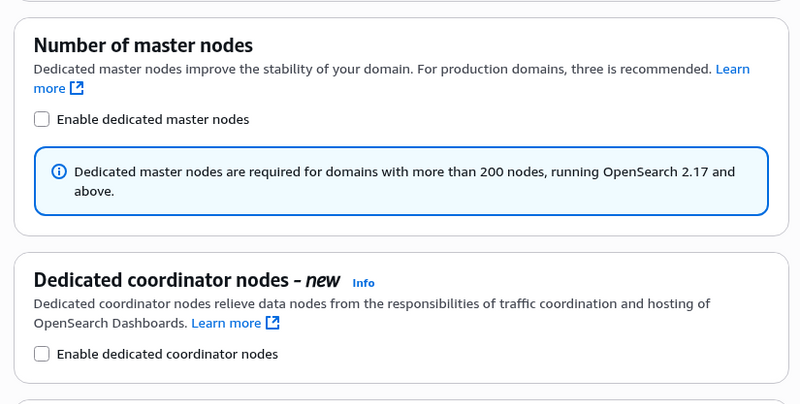Image resolution: width=800 pixels, height=404 pixels.
Task: Click the info circle icon in blue alert
Action: [x=59, y=171]
